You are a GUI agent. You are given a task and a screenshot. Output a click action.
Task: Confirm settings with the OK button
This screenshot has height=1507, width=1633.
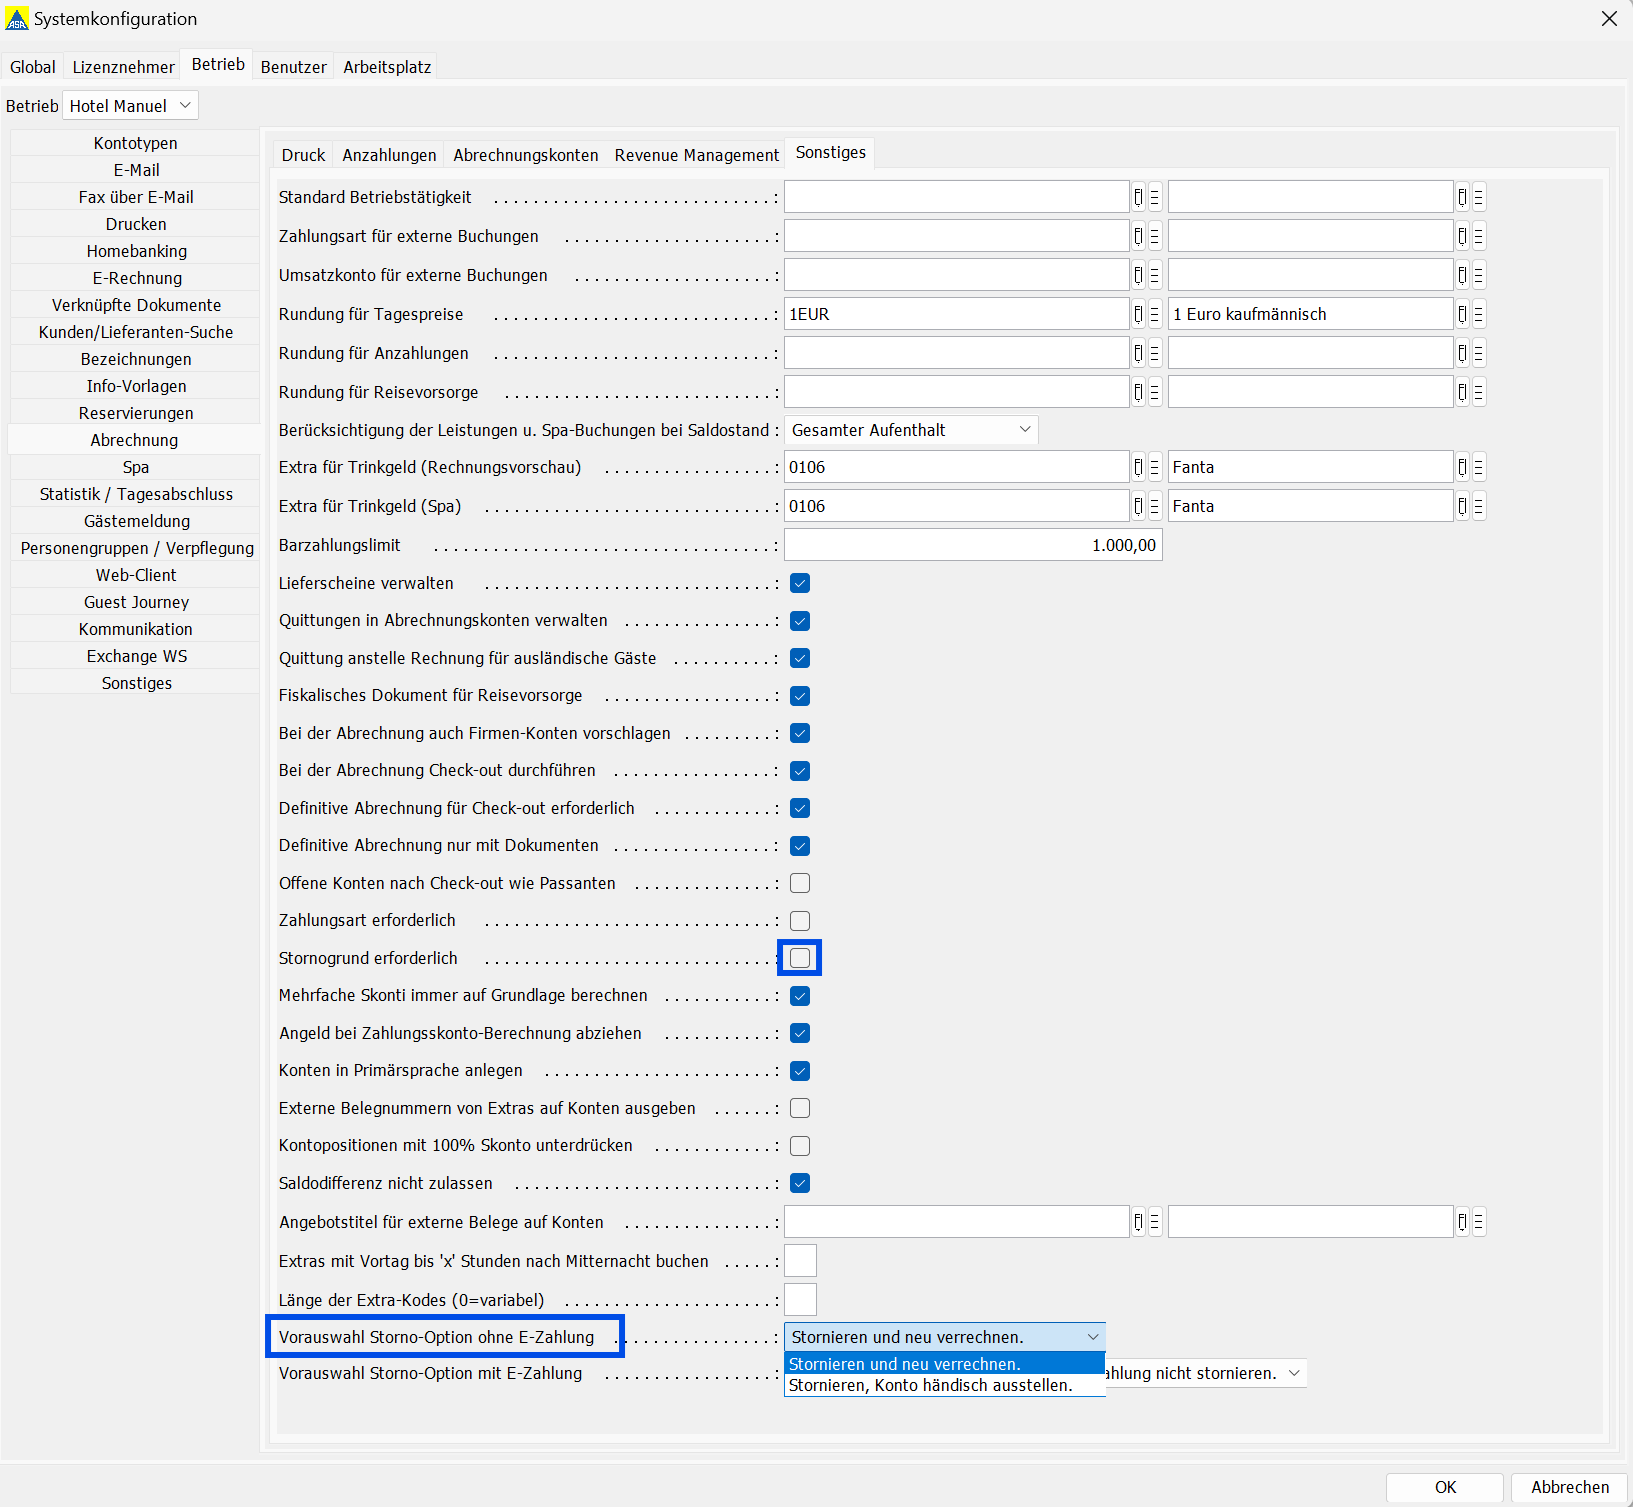(x=1444, y=1487)
